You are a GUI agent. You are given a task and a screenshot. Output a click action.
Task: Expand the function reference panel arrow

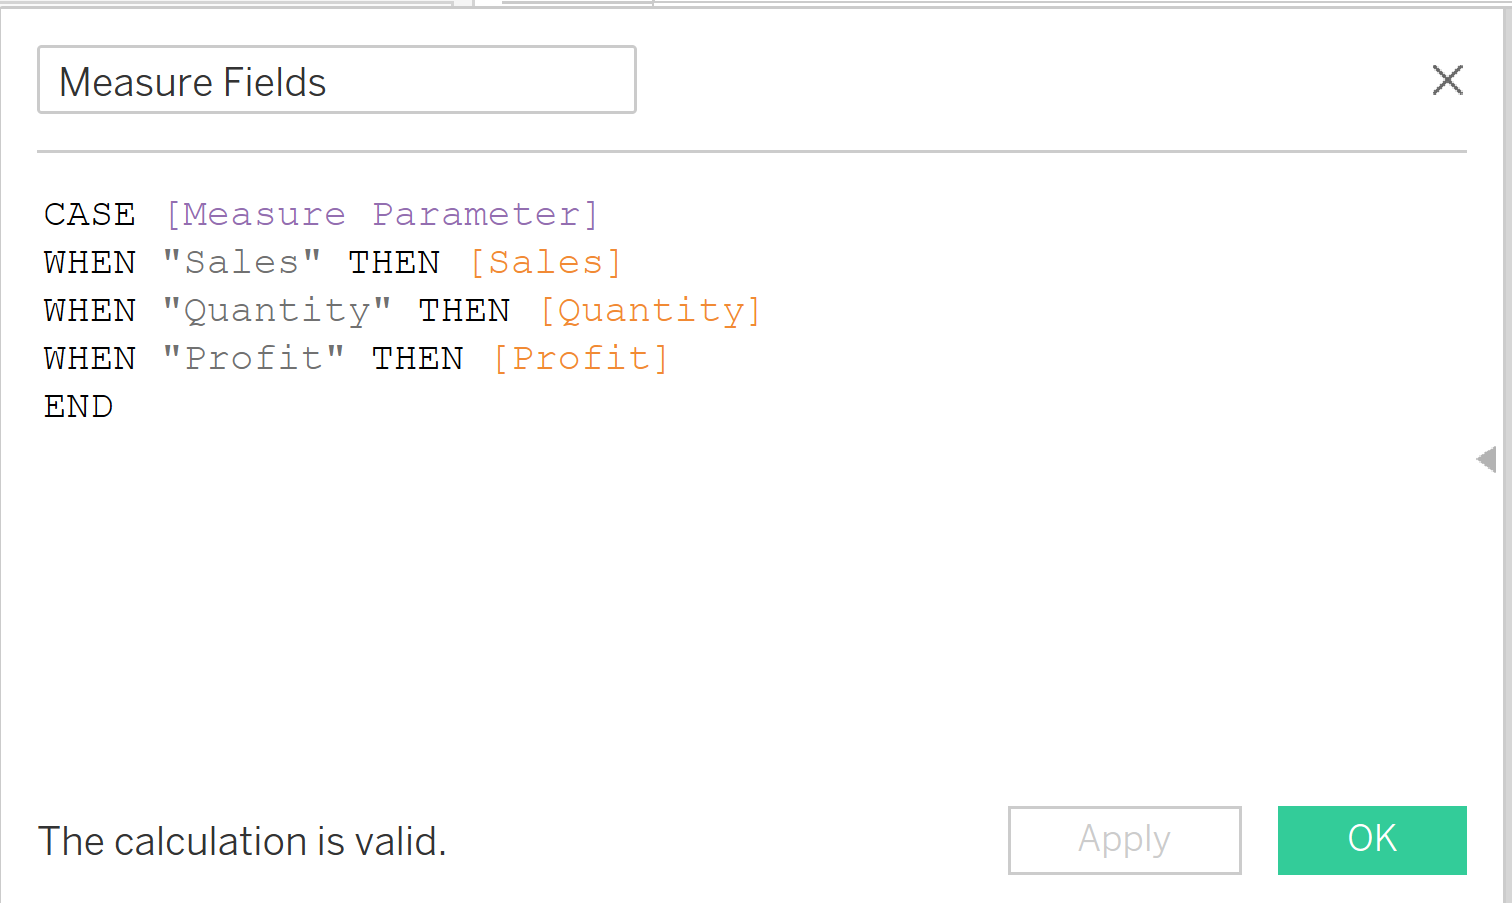coord(1486,459)
